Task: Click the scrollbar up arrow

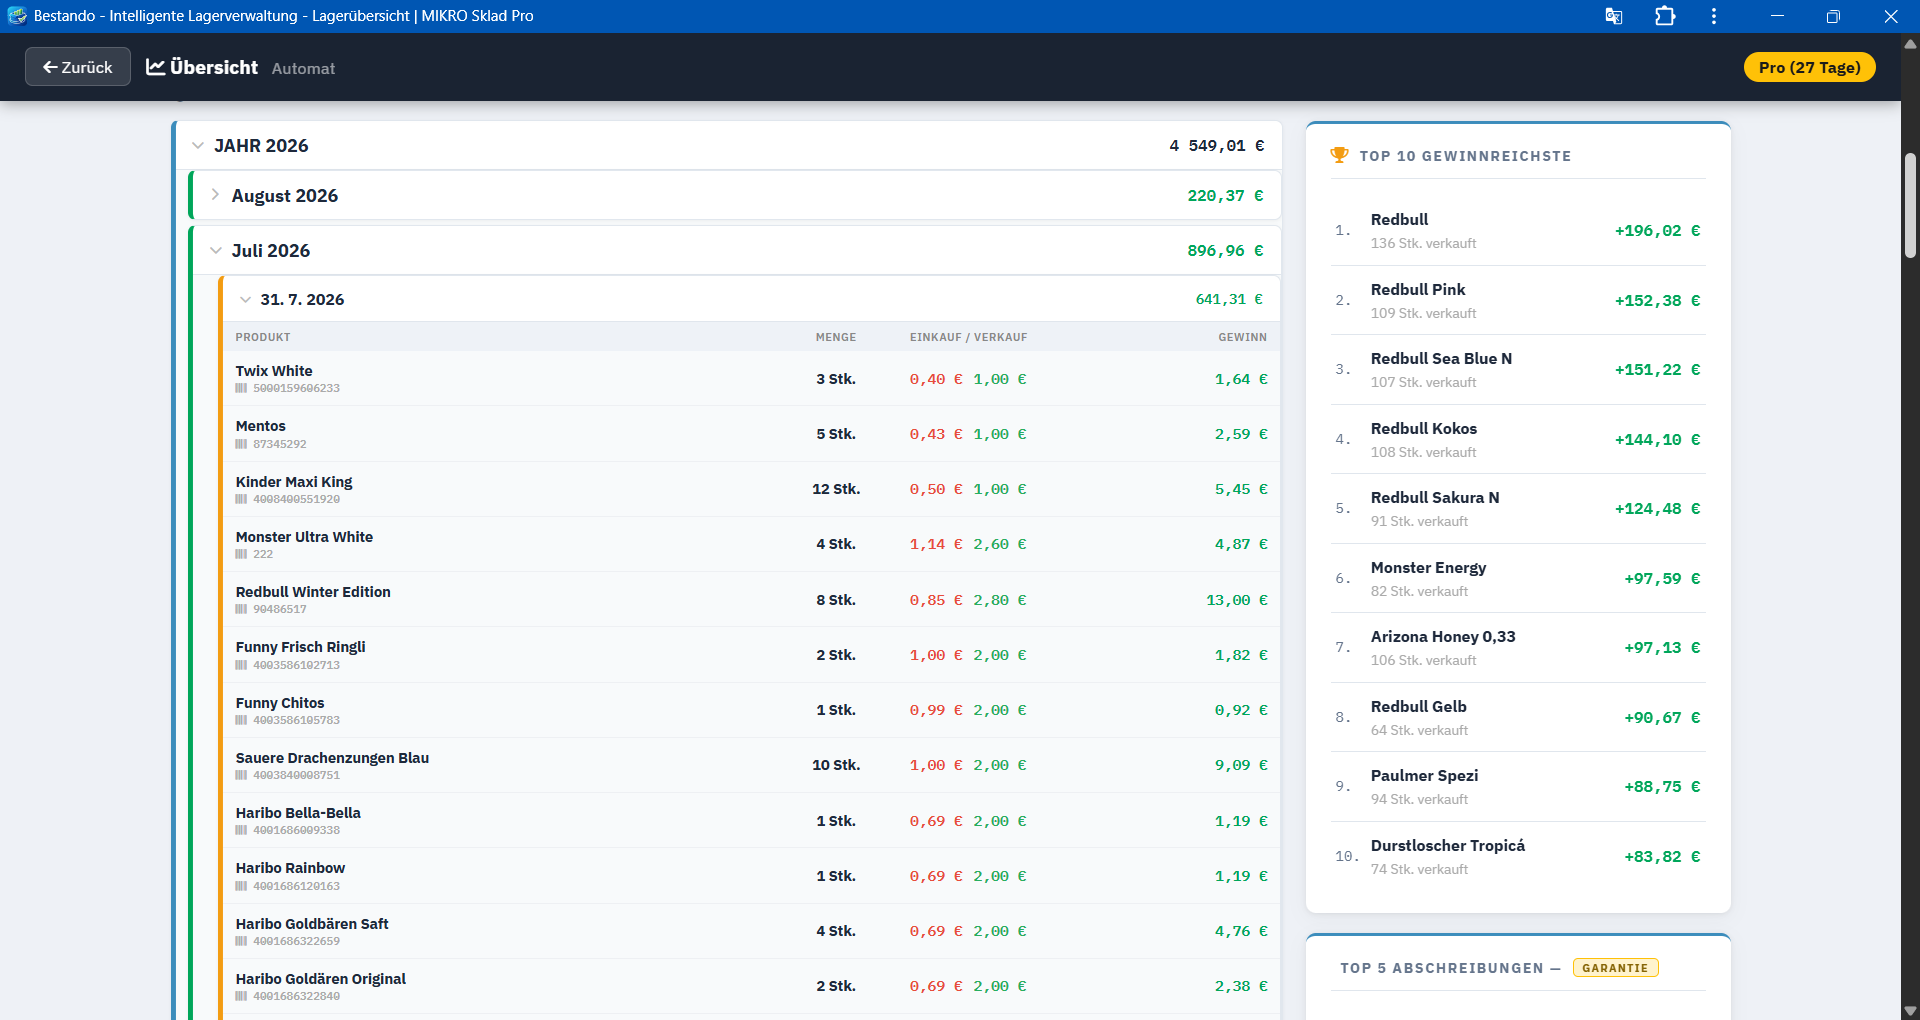Action: pyautogui.click(x=1910, y=43)
